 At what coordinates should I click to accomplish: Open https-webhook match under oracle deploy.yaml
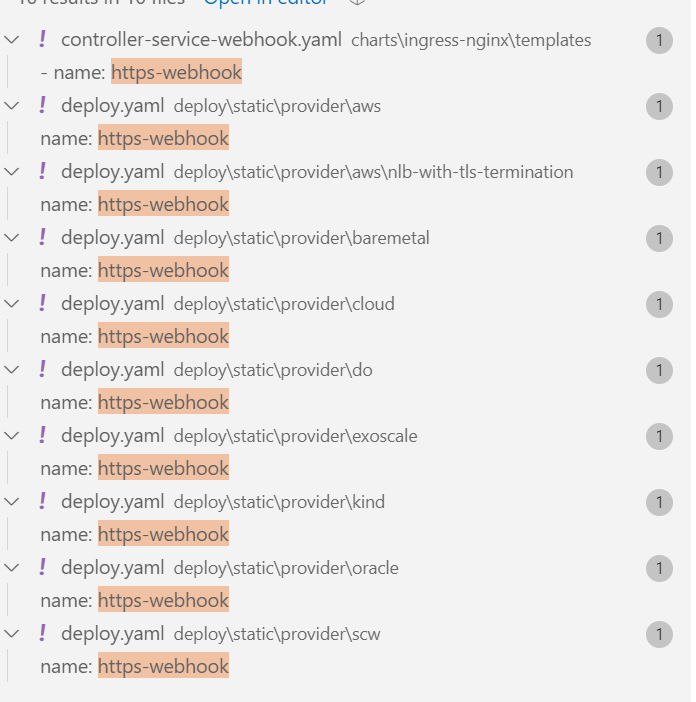click(135, 600)
